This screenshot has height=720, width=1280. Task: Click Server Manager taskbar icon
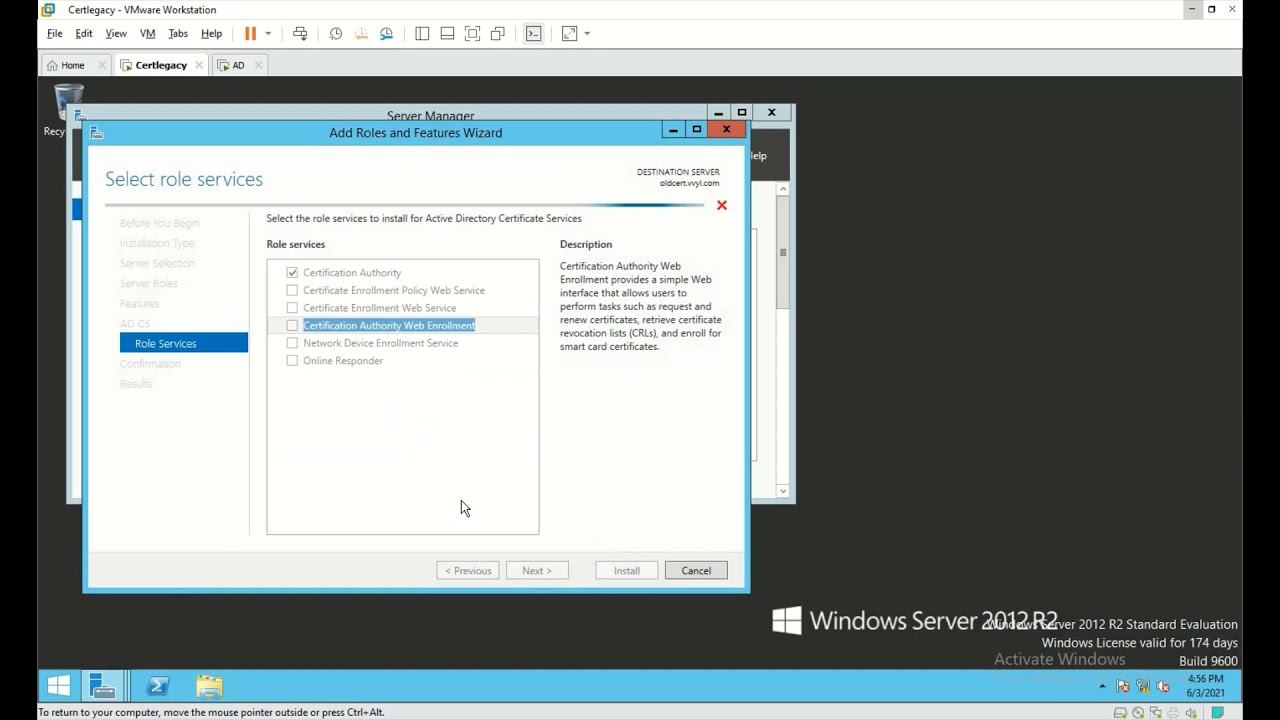point(102,686)
